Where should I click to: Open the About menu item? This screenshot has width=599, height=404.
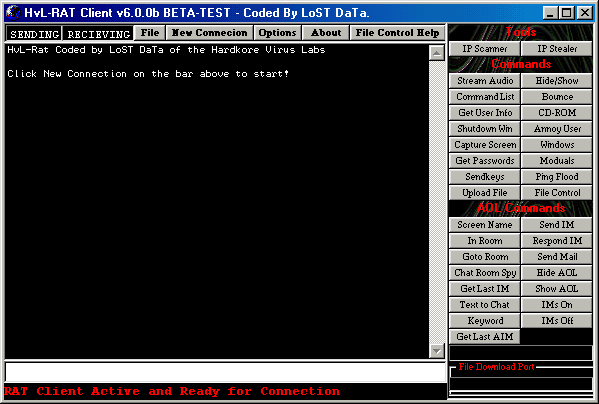(326, 33)
